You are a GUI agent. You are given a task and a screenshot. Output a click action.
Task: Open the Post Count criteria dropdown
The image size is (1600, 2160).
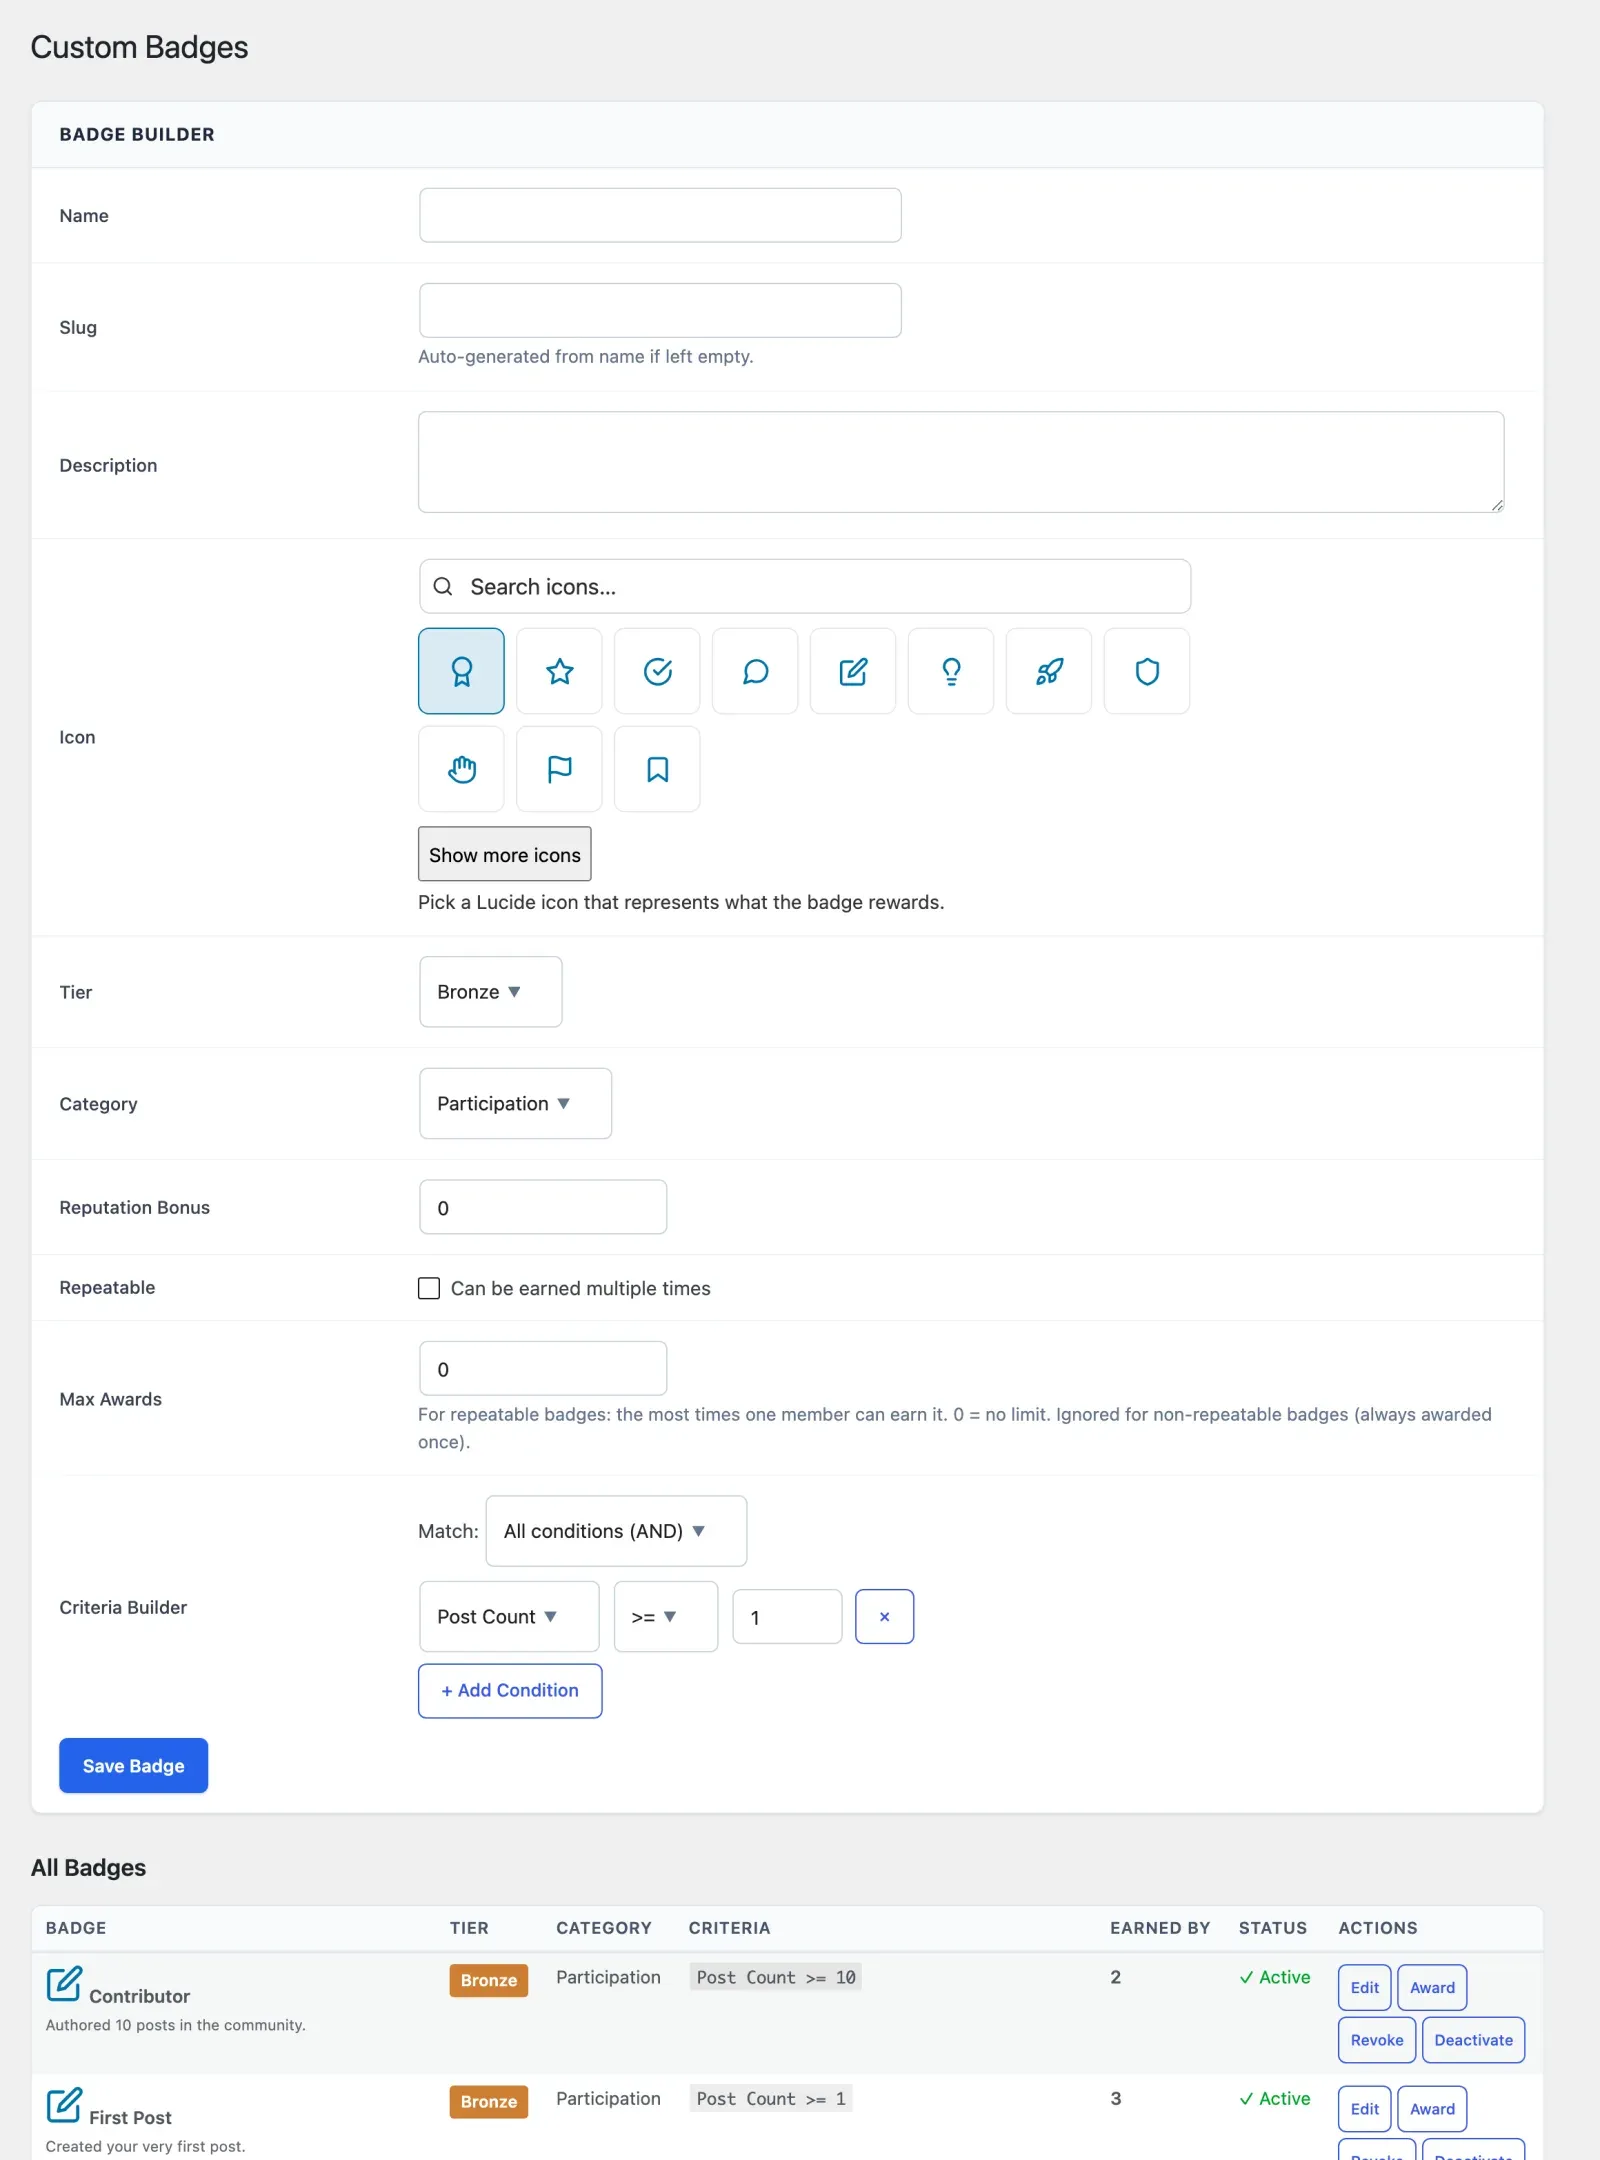click(x=509, y=1616)
